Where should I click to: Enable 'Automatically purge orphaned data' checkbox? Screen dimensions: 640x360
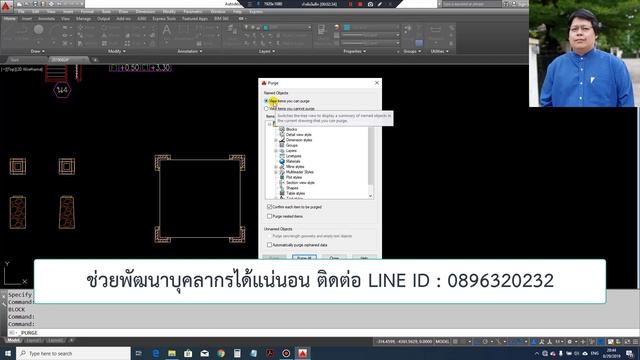tap(269, 245)
